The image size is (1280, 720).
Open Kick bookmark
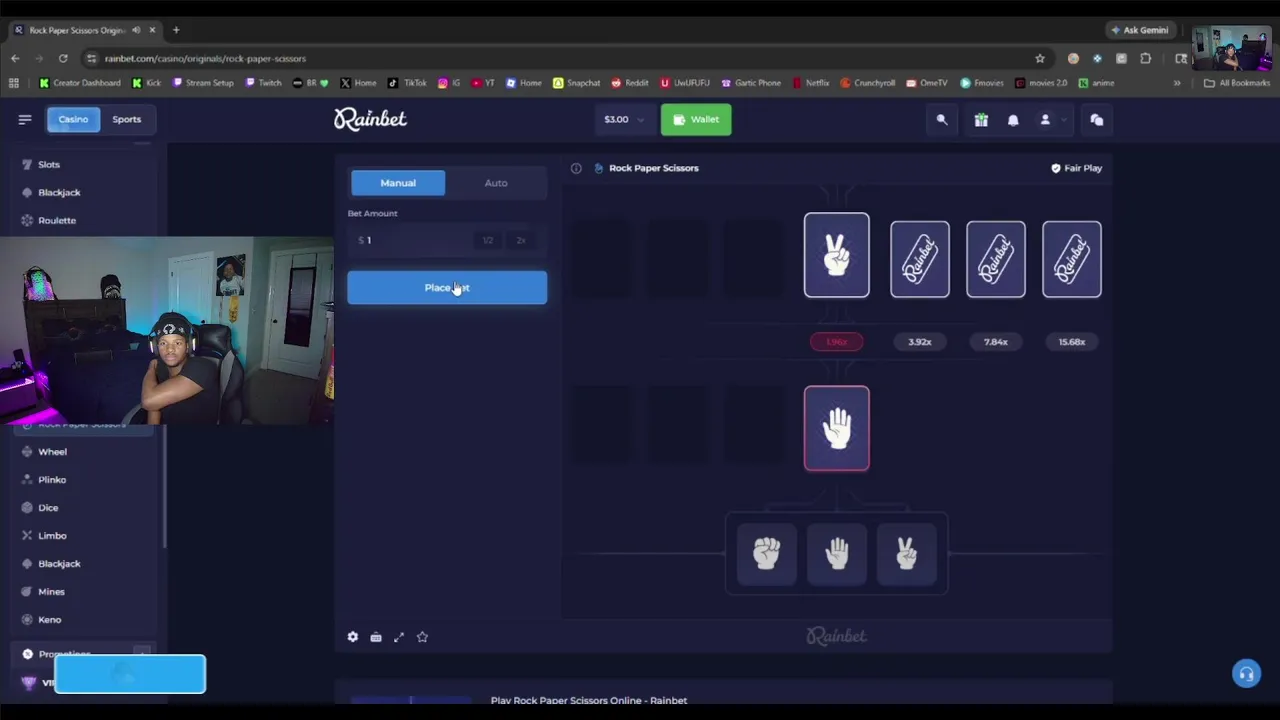click(x=146, y=83)
